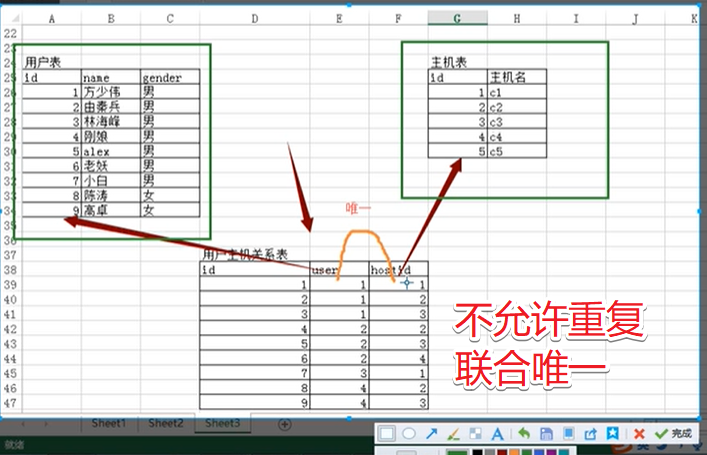This screenshot has height=455, width=707.
Task: Open the Sheet2 tab
Action: point(166,423)
